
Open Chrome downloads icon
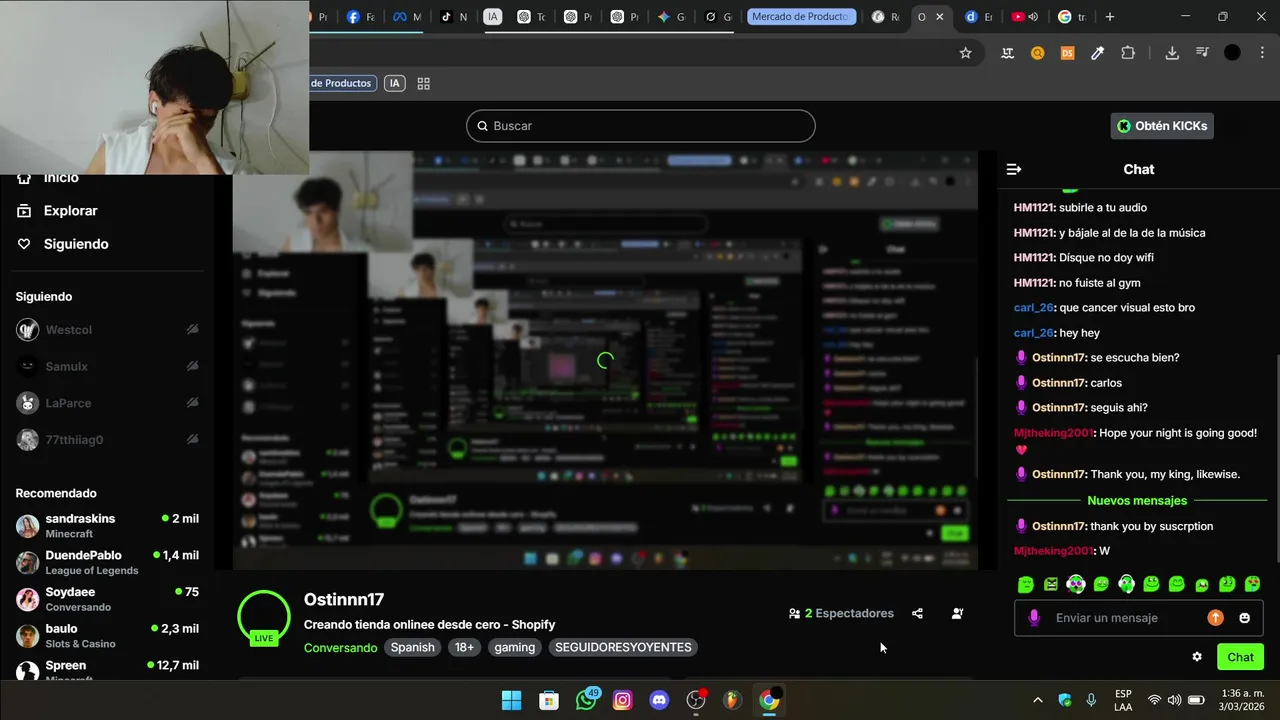[x=1172, y=53]
